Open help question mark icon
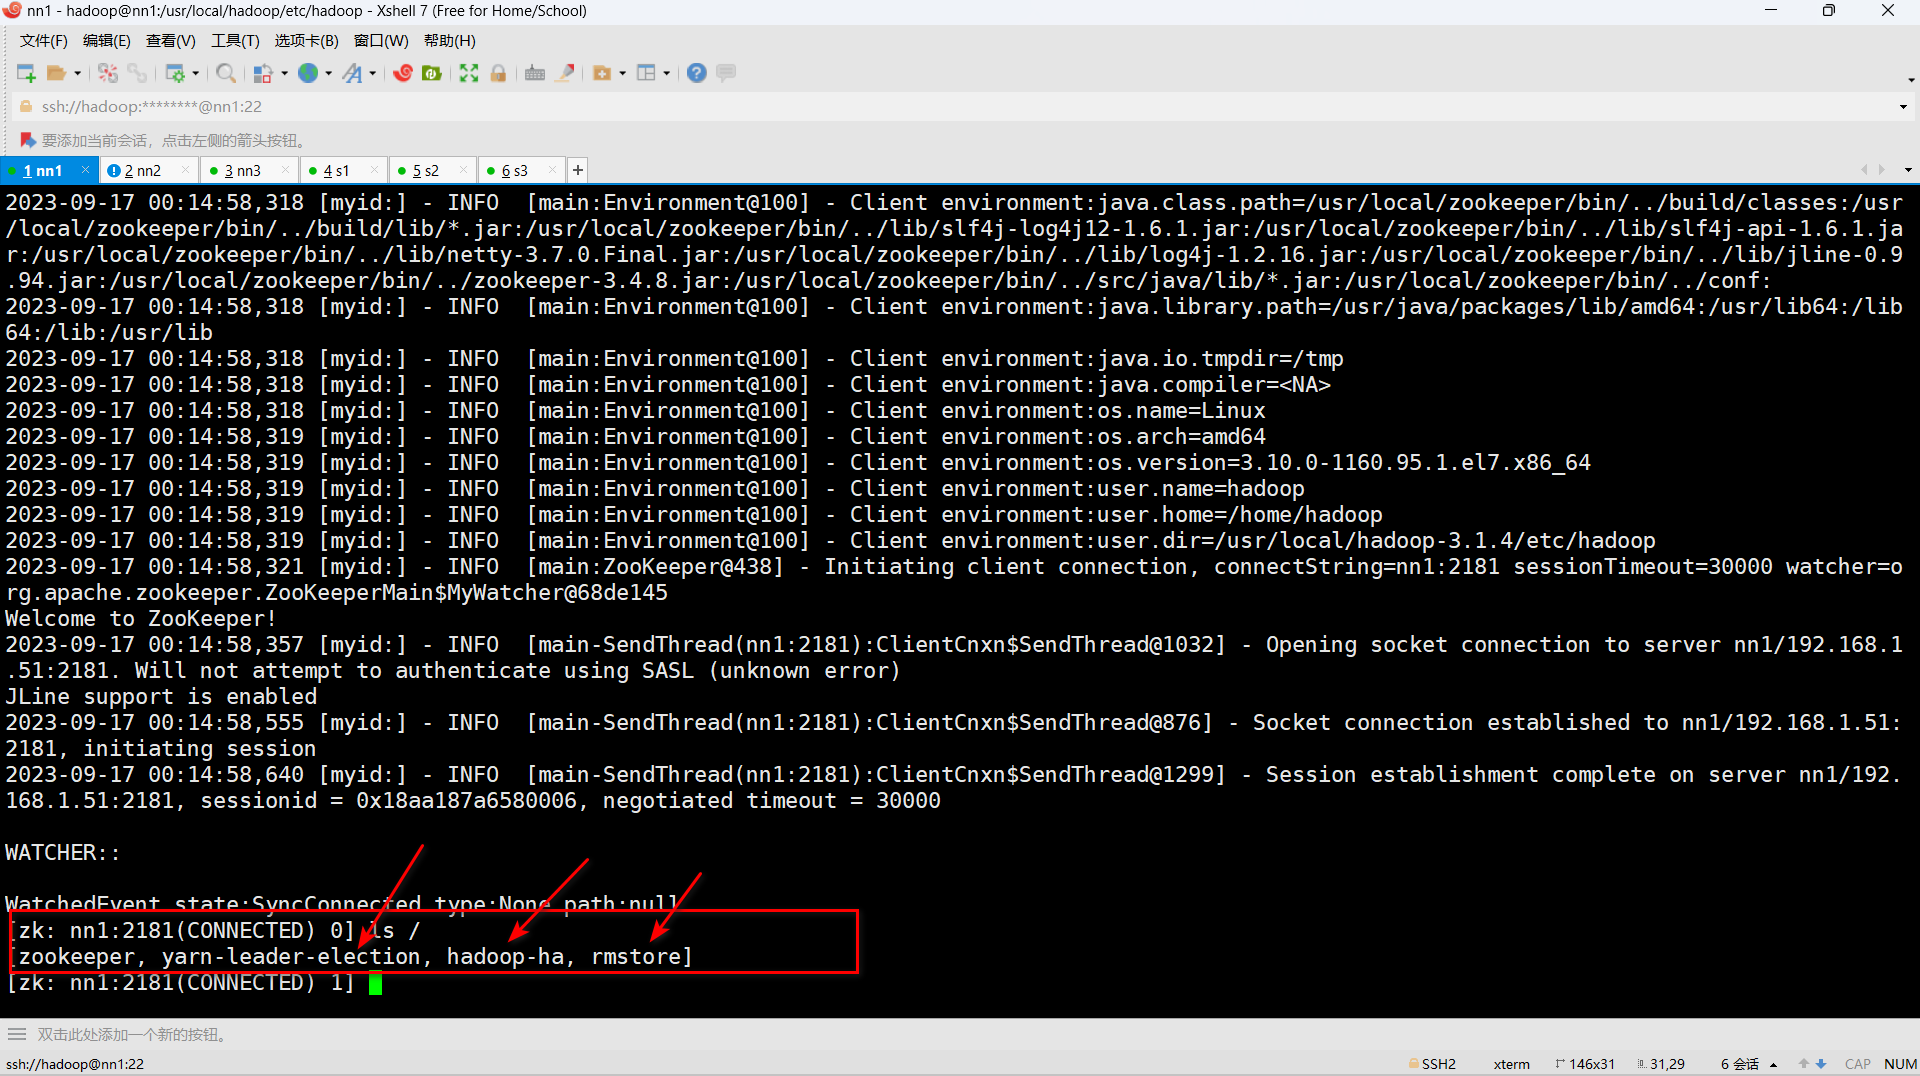The width and height of the screenshot is (1920, 1076). [697, 73]
